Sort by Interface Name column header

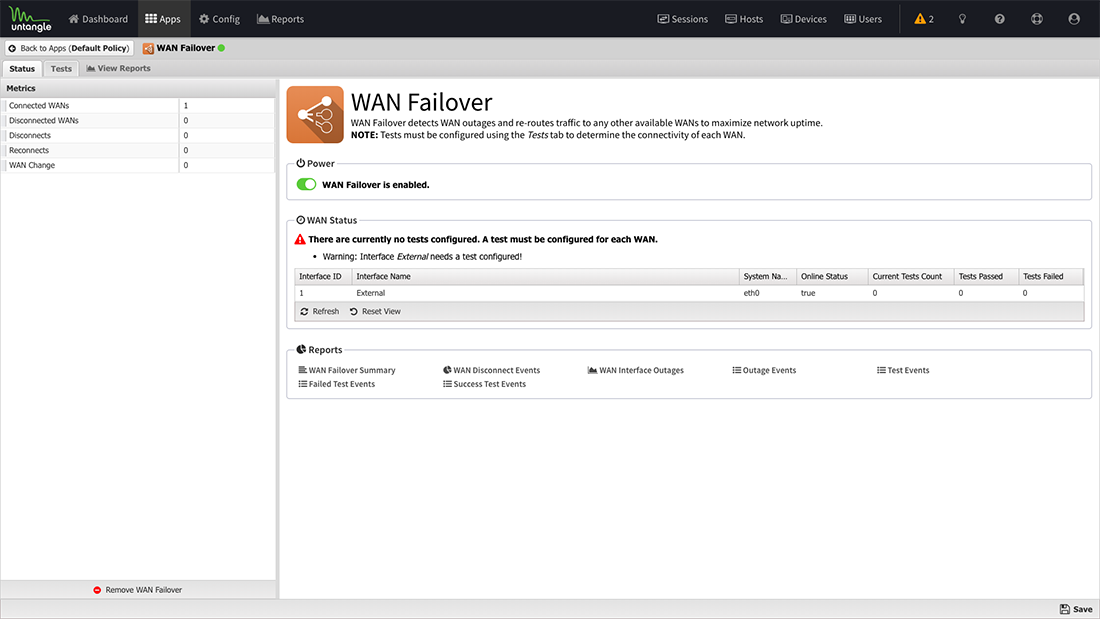click(545, 277)
